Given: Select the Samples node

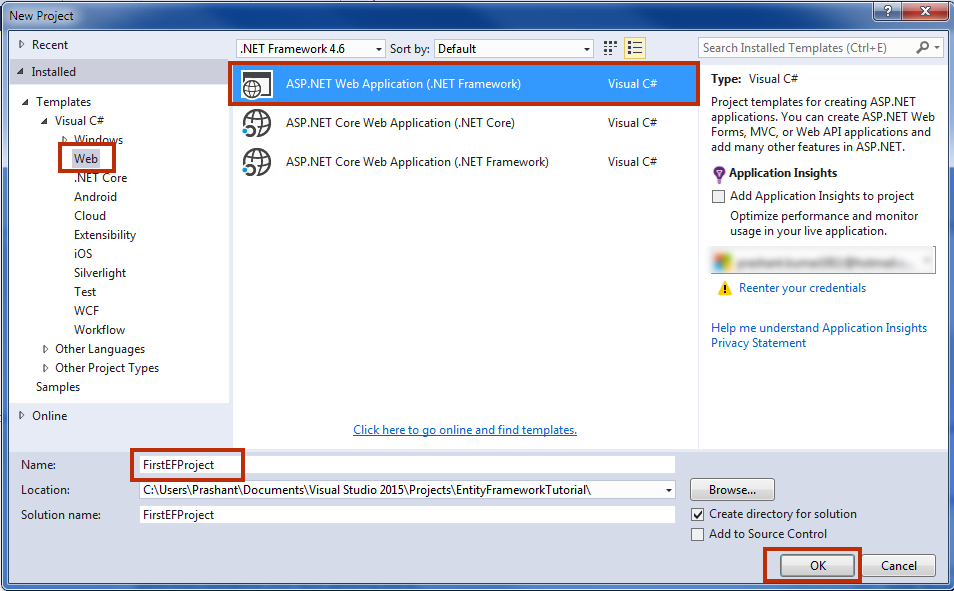Looking at the screenshot, I should [58, 387].
